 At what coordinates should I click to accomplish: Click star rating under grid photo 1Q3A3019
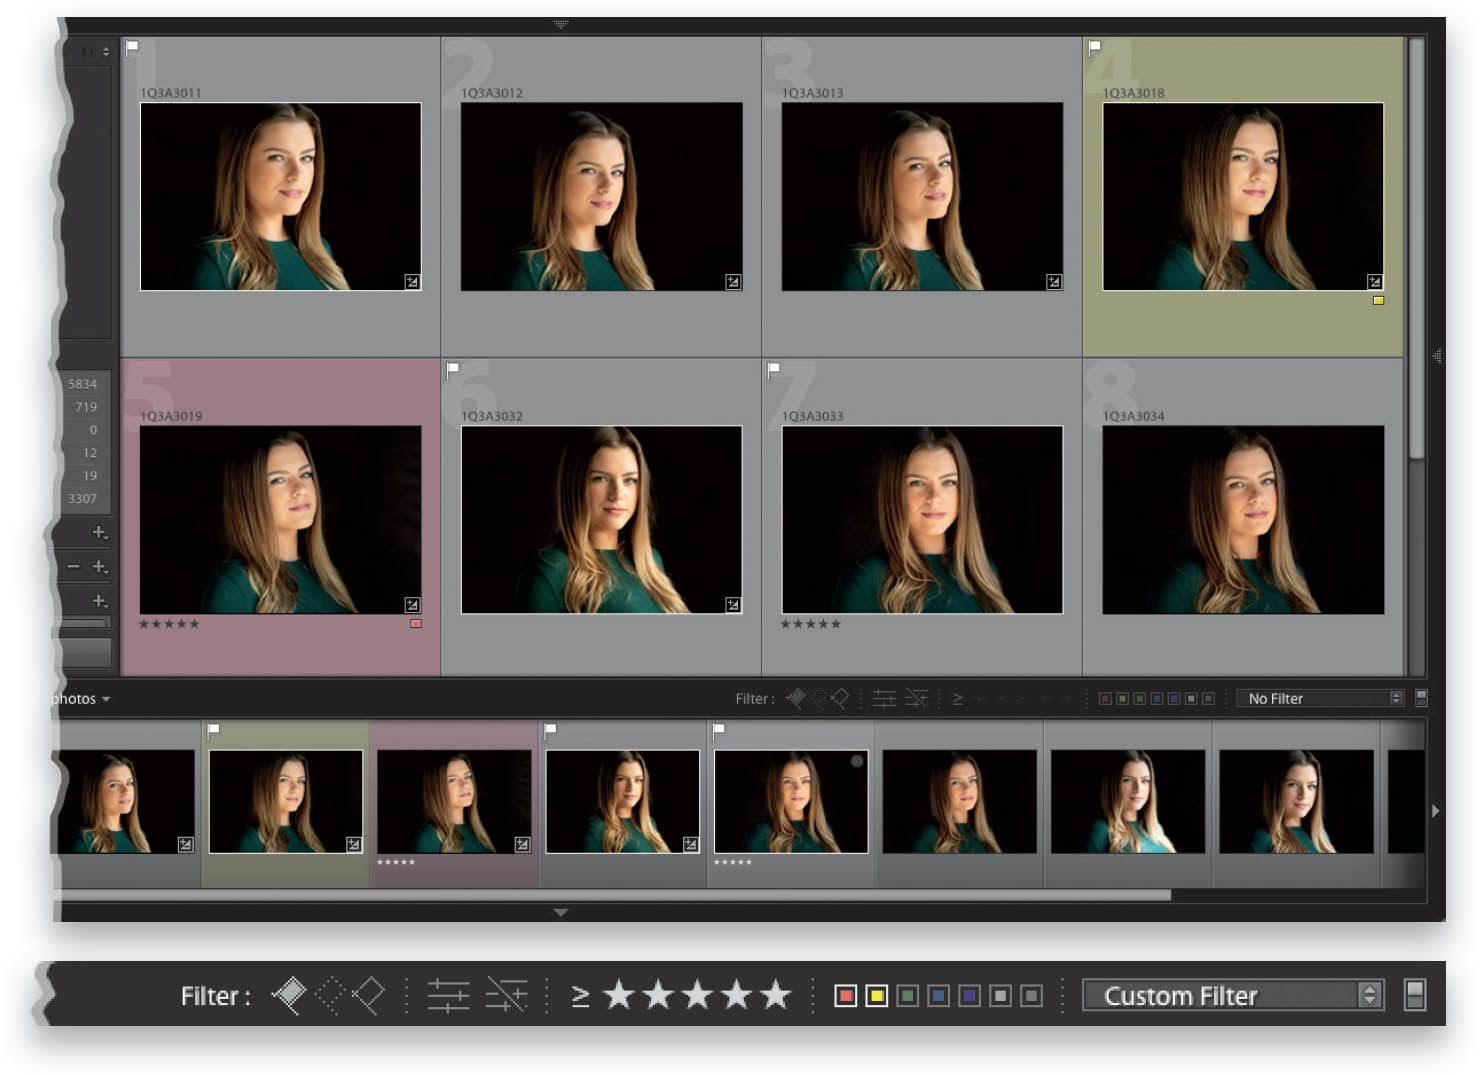coord(169,624)
